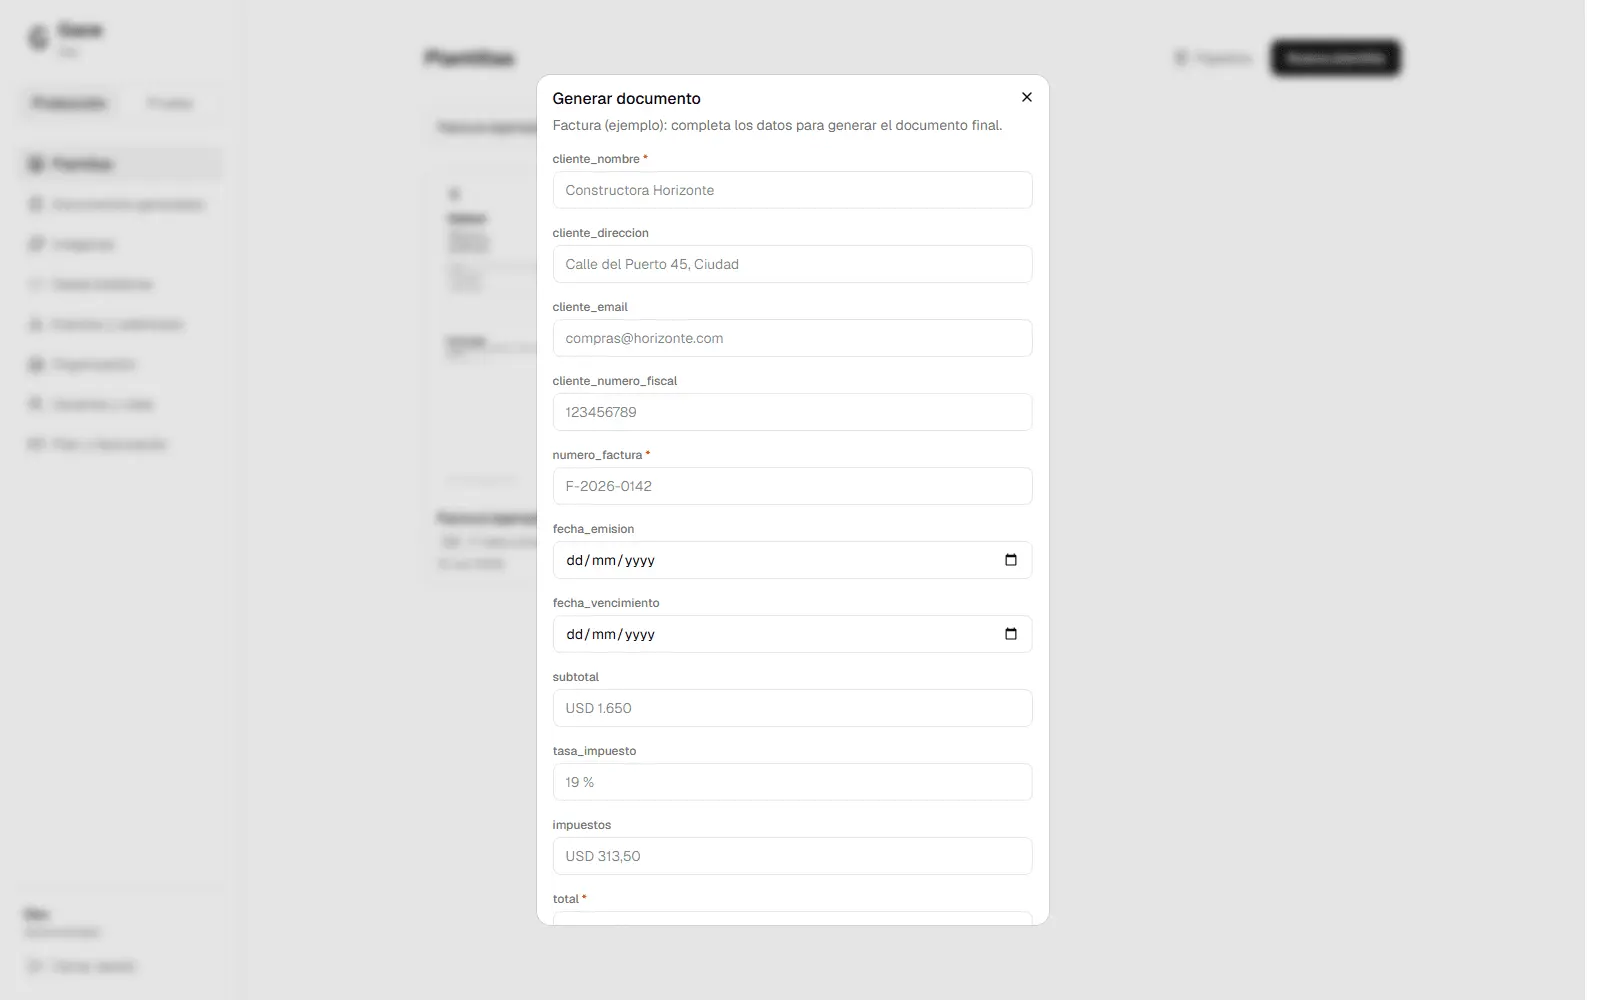The image size is (1600, 1000).
Task: Click the "subtotal" label text
Action: tap(576, 677)
